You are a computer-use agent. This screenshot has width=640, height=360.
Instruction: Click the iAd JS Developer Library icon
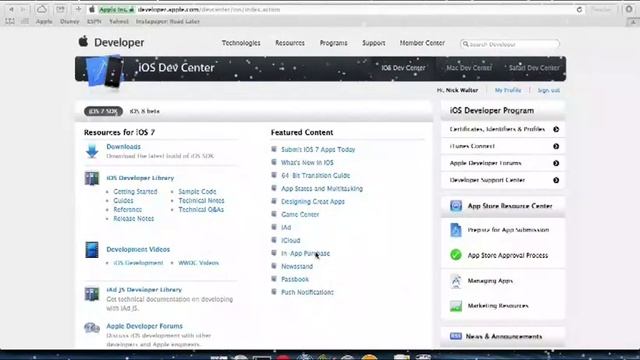92,294
